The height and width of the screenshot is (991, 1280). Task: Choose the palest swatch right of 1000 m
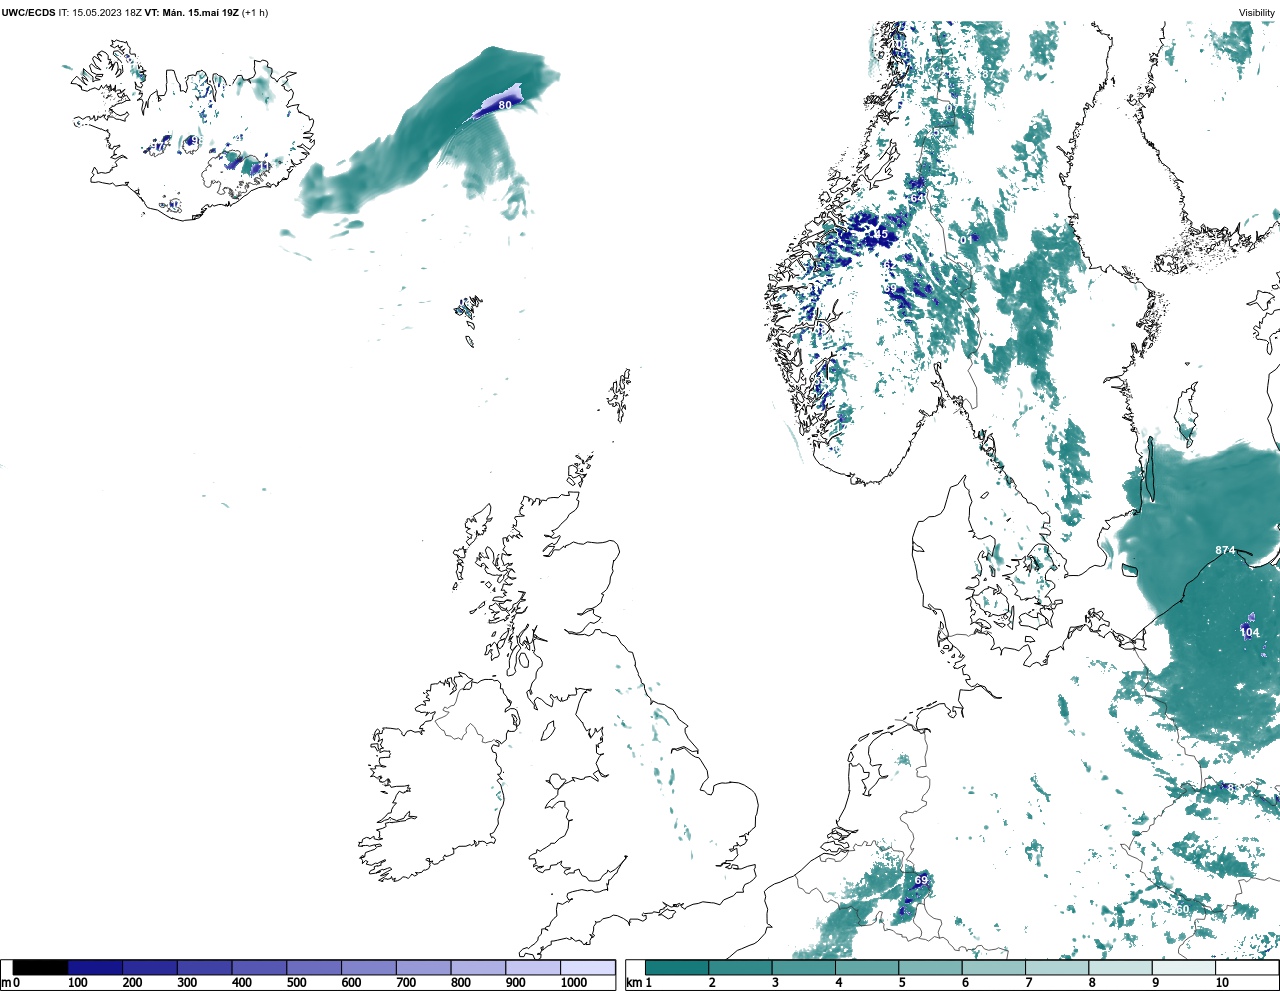587,968
